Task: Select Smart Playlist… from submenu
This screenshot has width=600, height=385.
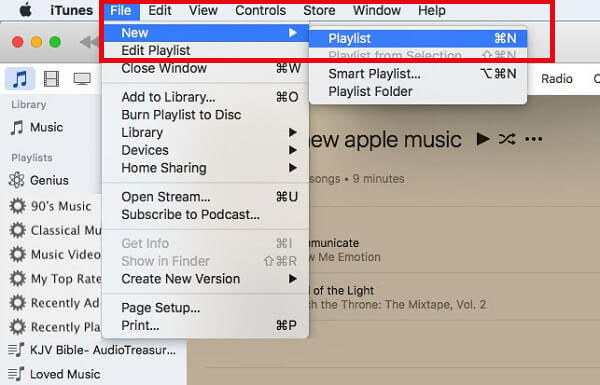Action: [418, 73]
